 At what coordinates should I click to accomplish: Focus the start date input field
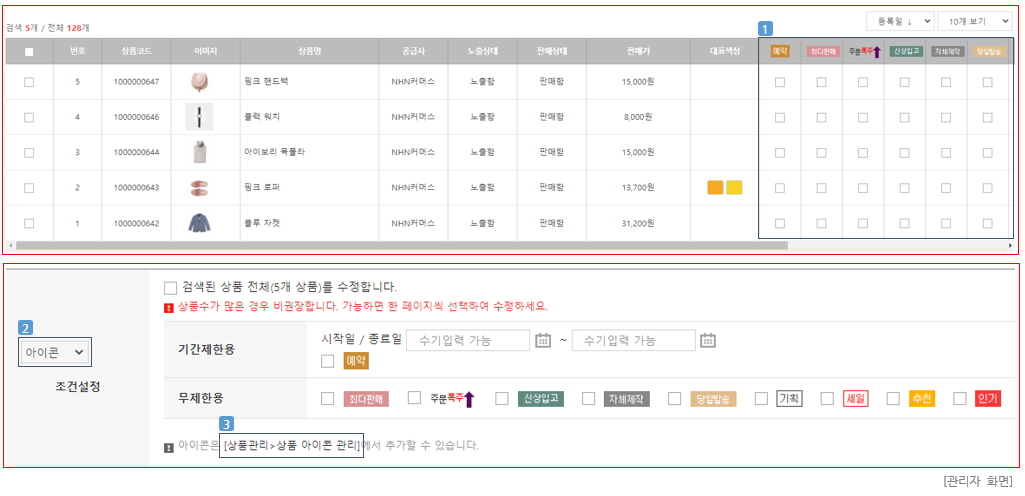point(468,340)
